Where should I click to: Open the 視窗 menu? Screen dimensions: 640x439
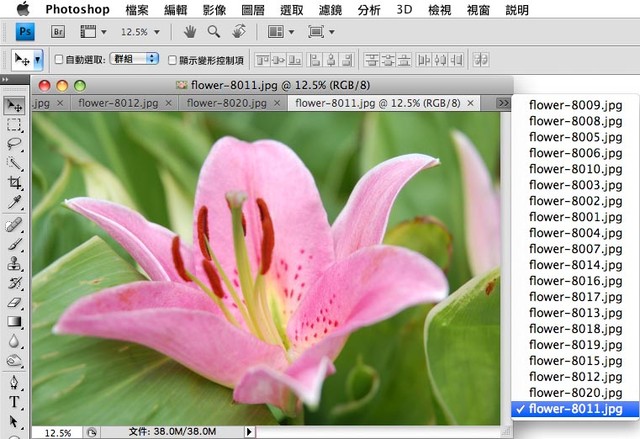(478, 9)
